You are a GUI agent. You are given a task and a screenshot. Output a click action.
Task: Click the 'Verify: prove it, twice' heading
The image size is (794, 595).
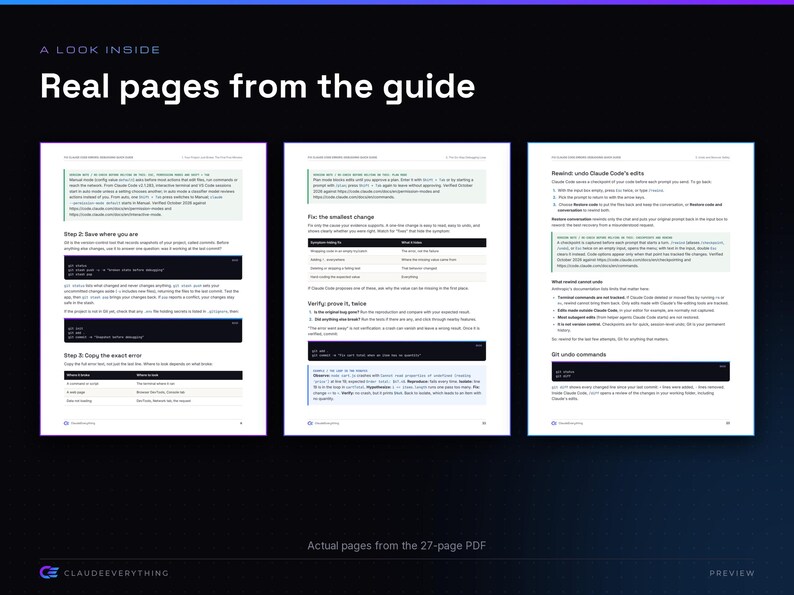click(x=337, y=303)
